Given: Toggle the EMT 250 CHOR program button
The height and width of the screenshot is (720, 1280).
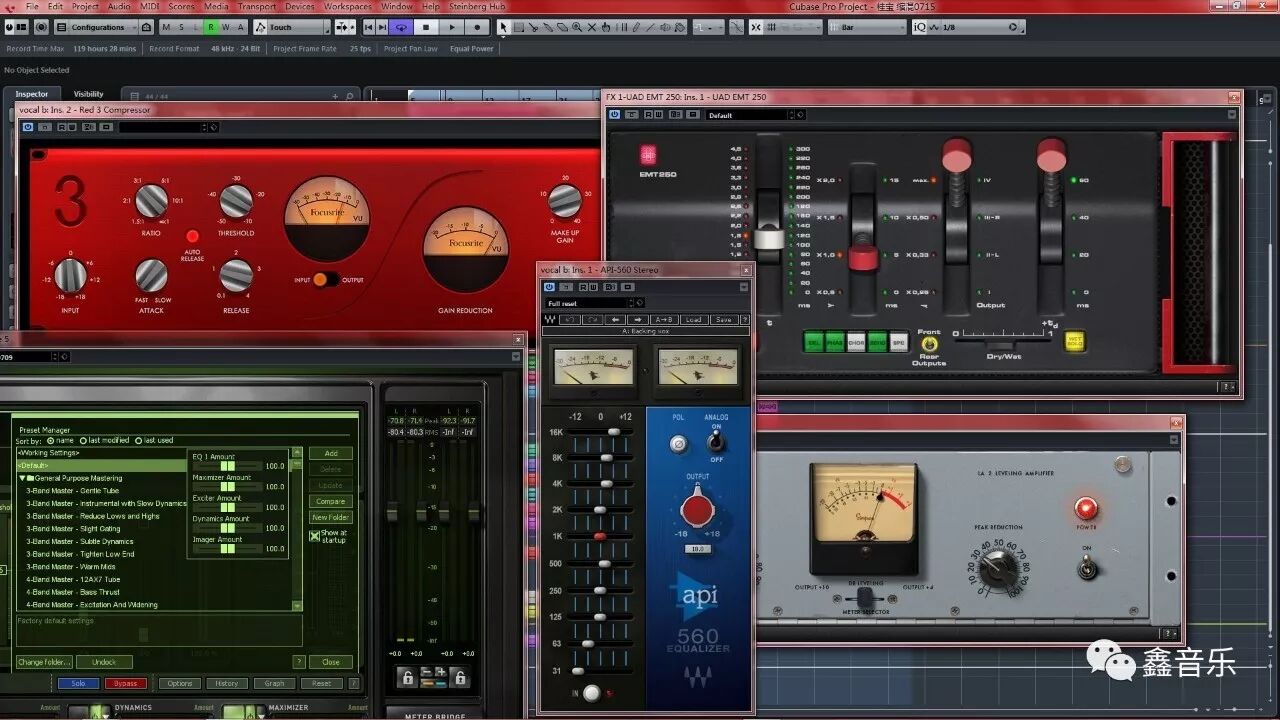Looking at the screenshot, I should click(x=856, y=342).
